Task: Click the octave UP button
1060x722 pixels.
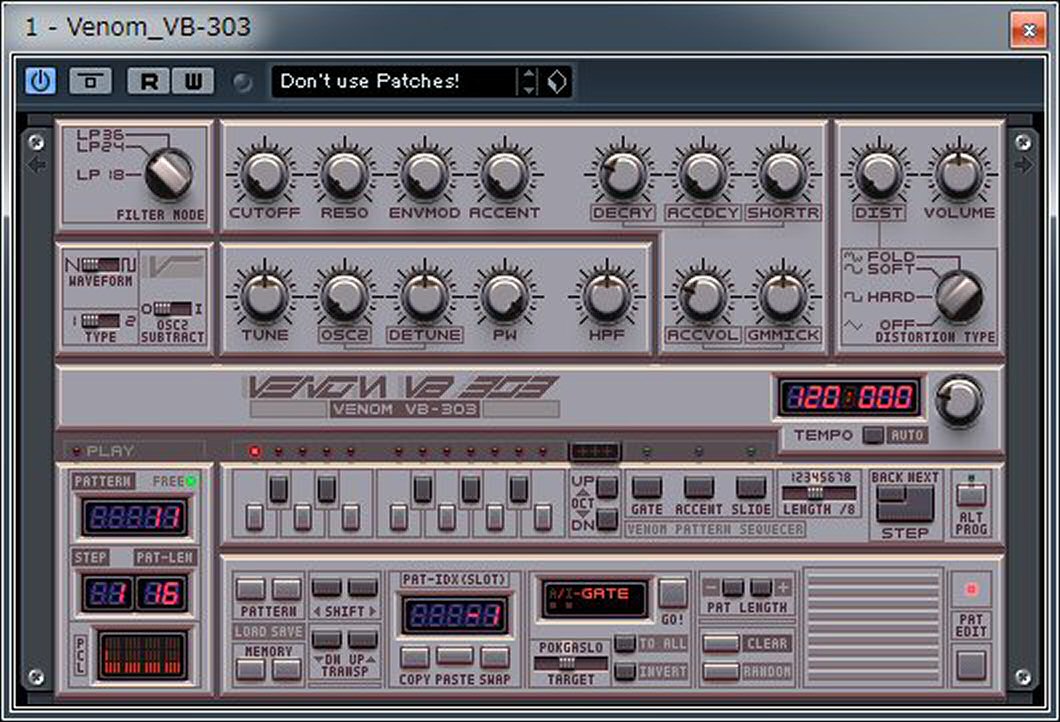Action: 606,486
